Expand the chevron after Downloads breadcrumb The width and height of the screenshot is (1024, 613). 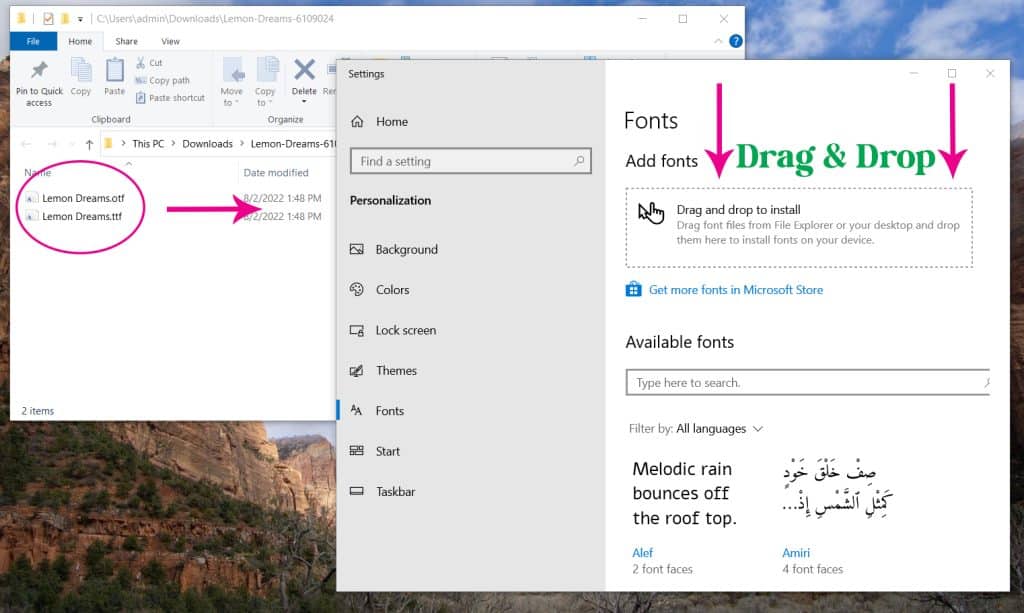pyautogui.click(x=242, y=144)
